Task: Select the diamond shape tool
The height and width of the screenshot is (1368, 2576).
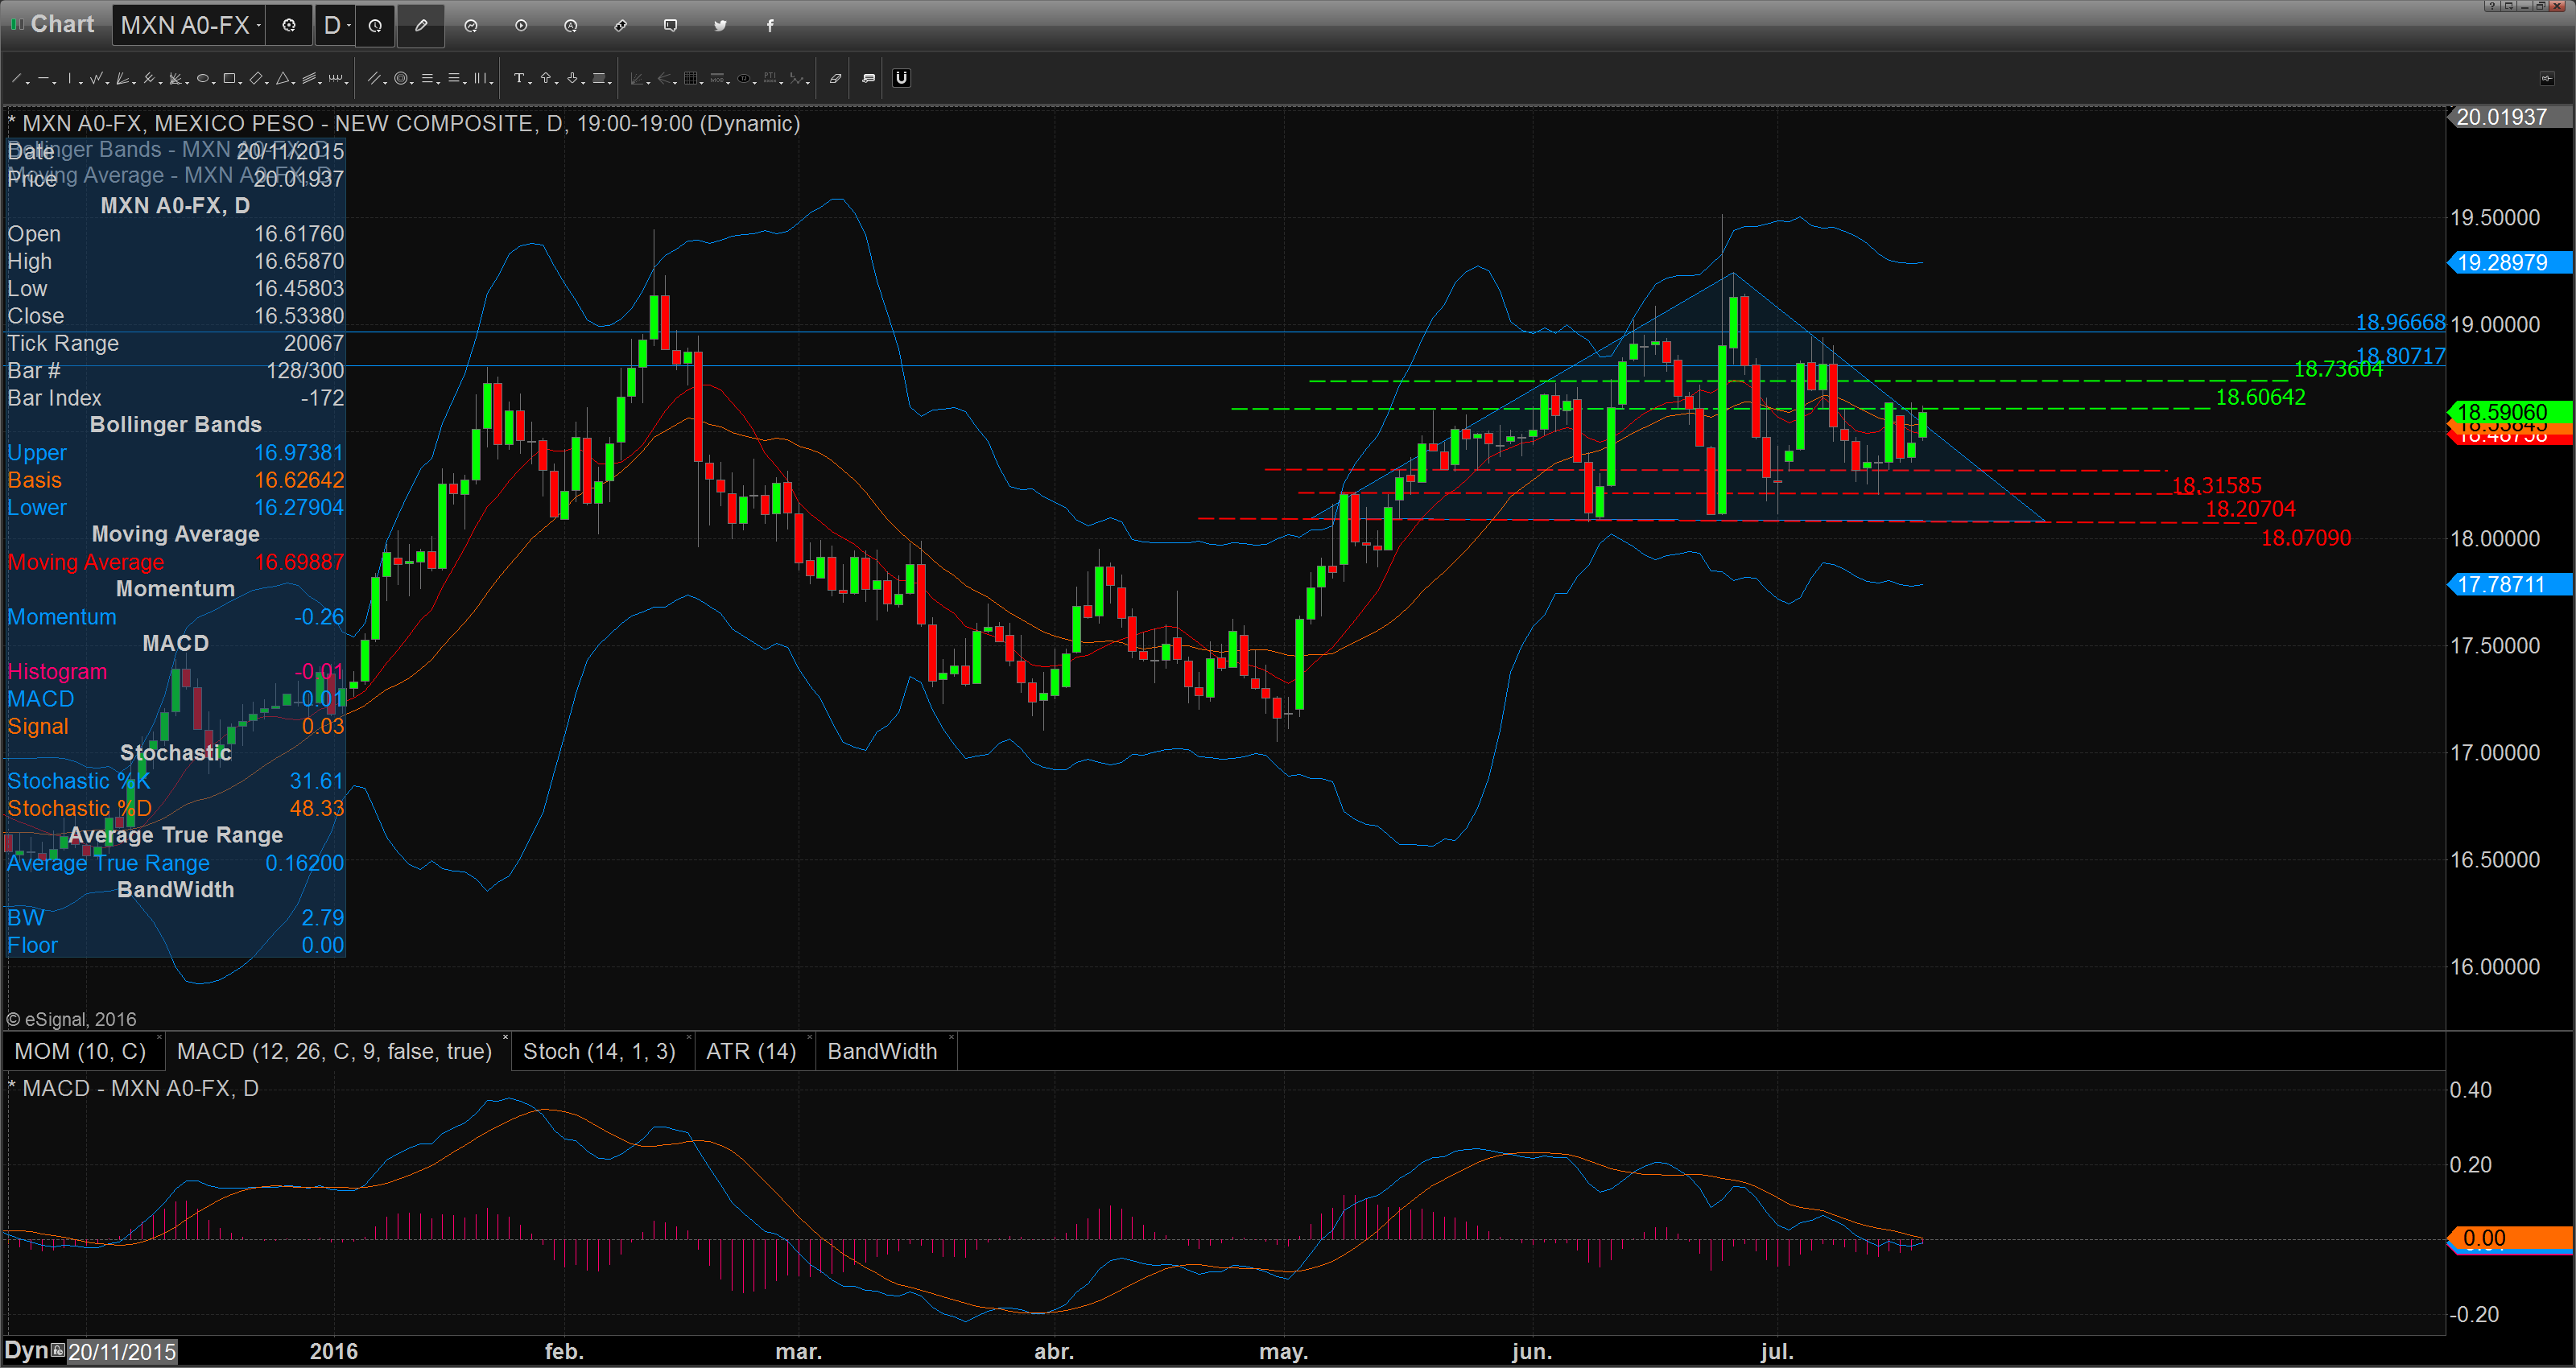Action: pyautogui.click(x=256, y=78)
